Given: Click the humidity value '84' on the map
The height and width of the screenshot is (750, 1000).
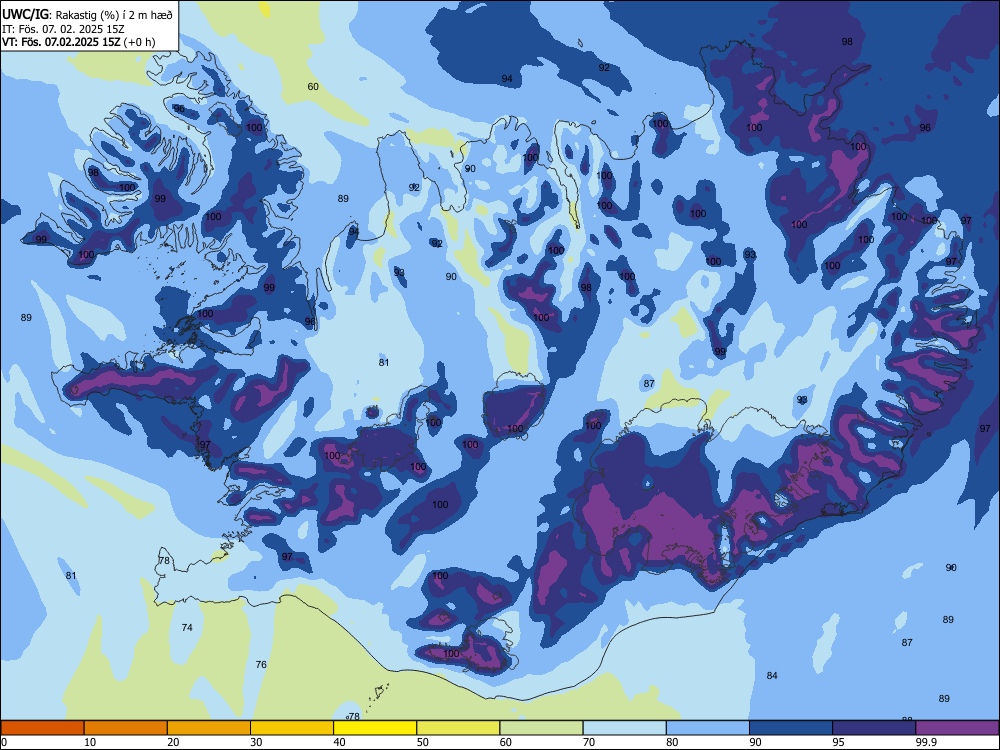Looking at the screenshot, I should click(772, 675).
